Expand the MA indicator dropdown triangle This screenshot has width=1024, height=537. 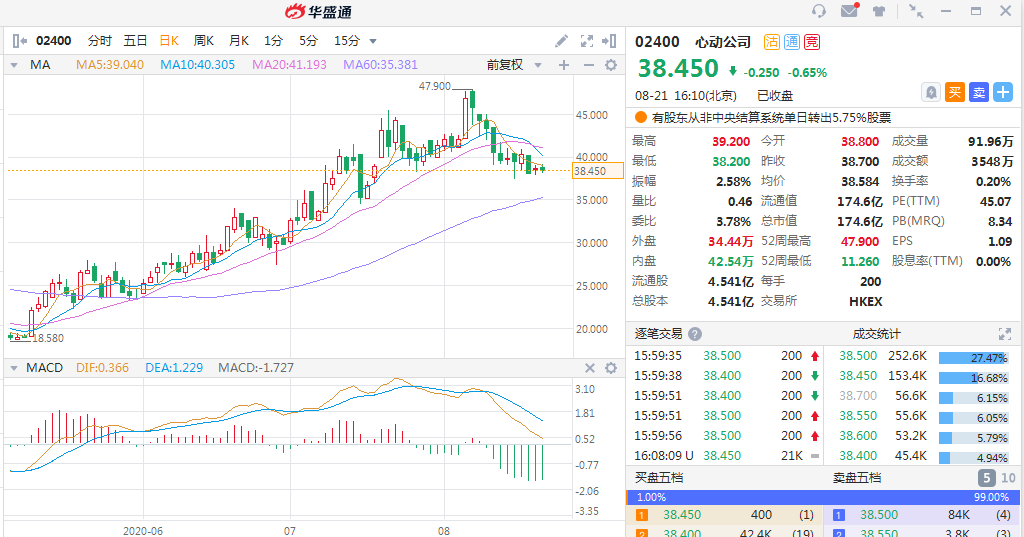point(13,65)
